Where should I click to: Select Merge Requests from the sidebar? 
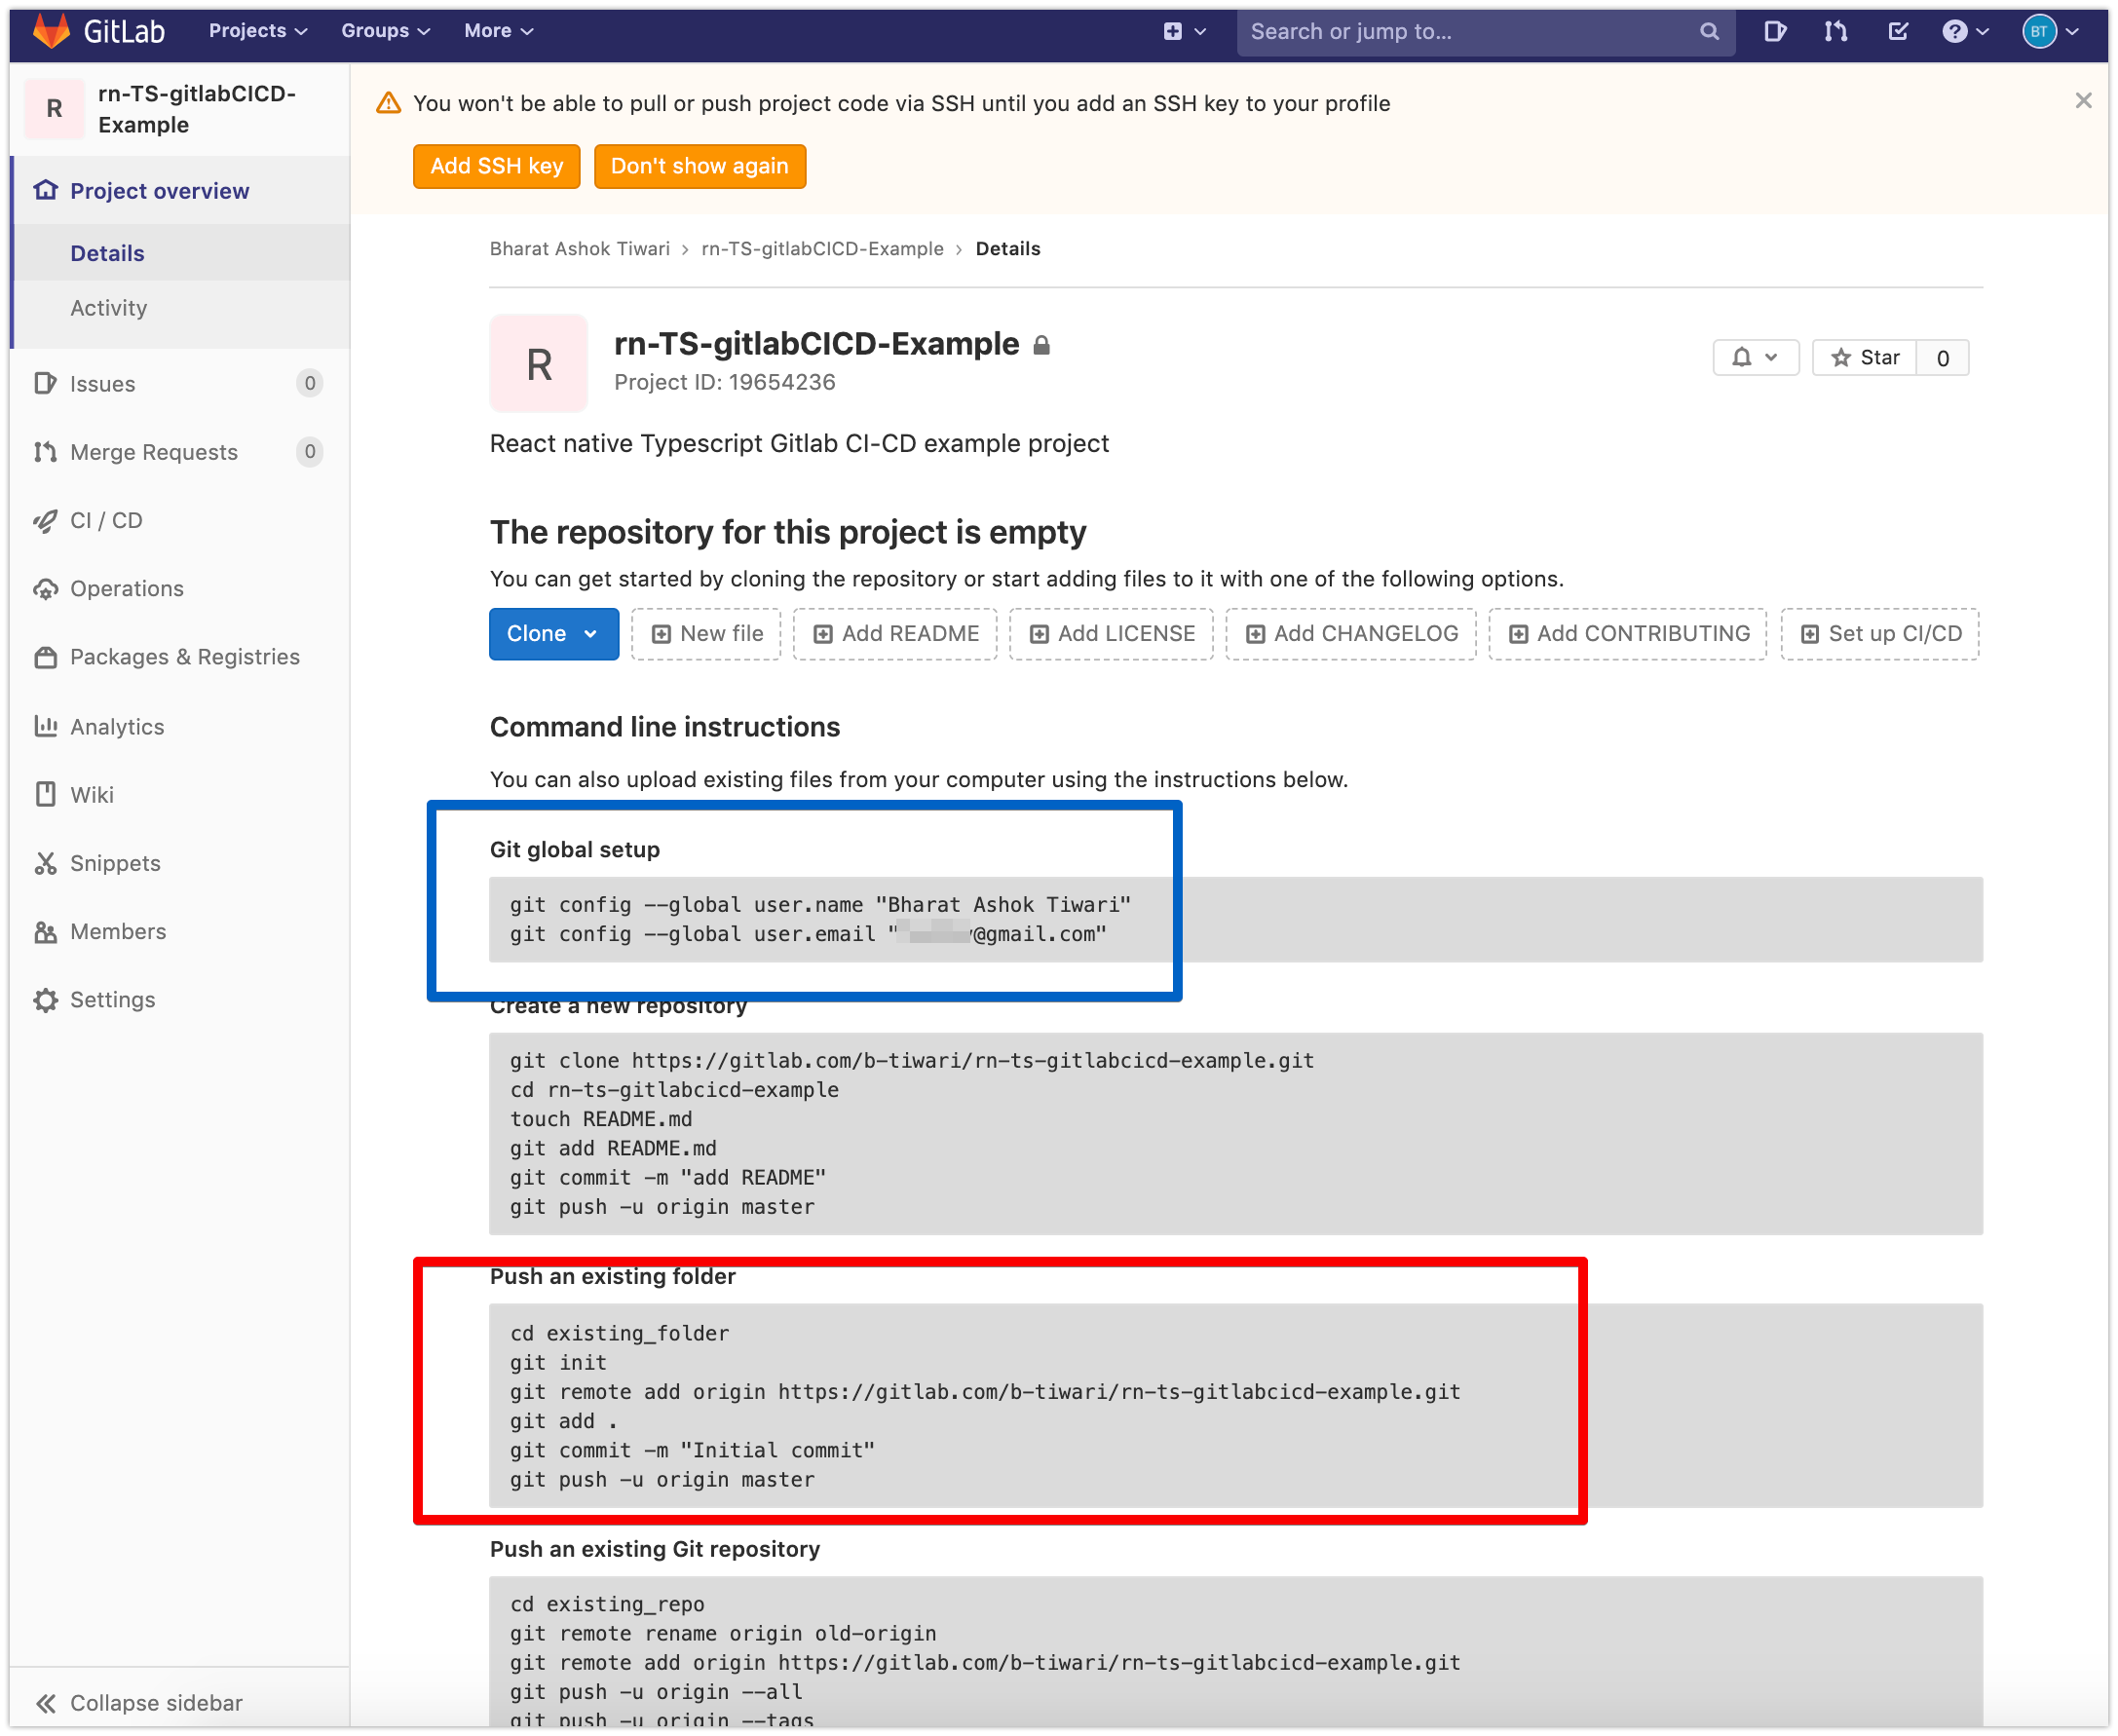(x=153, y=451)
